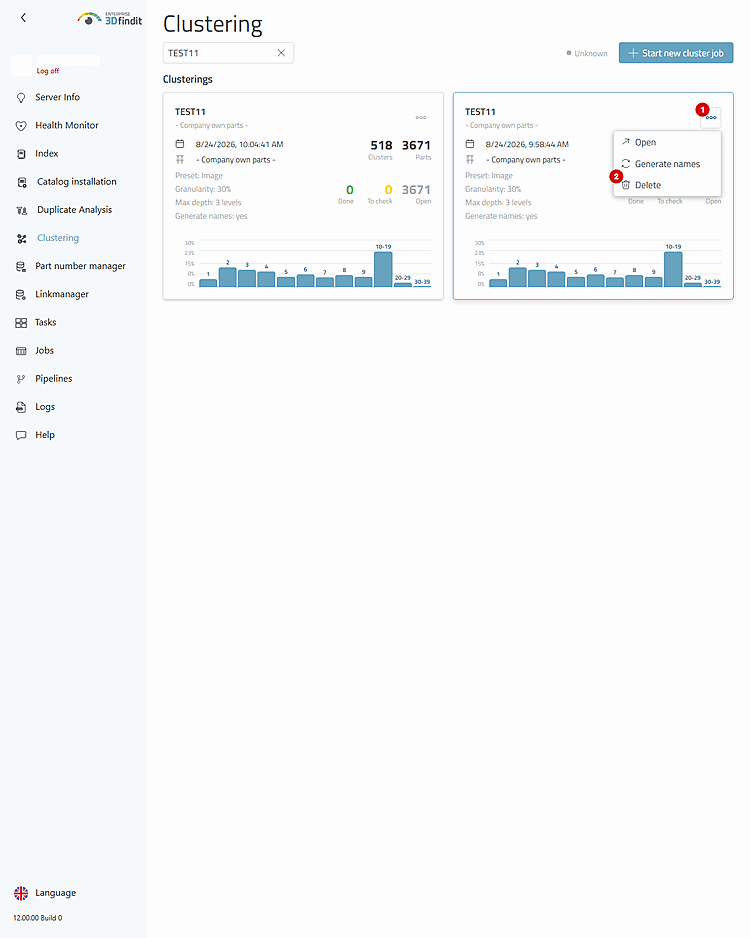Viewport: 750px width, 938px height.
Task: Clear the TEST11 search filter
Action: pos(281,53)
